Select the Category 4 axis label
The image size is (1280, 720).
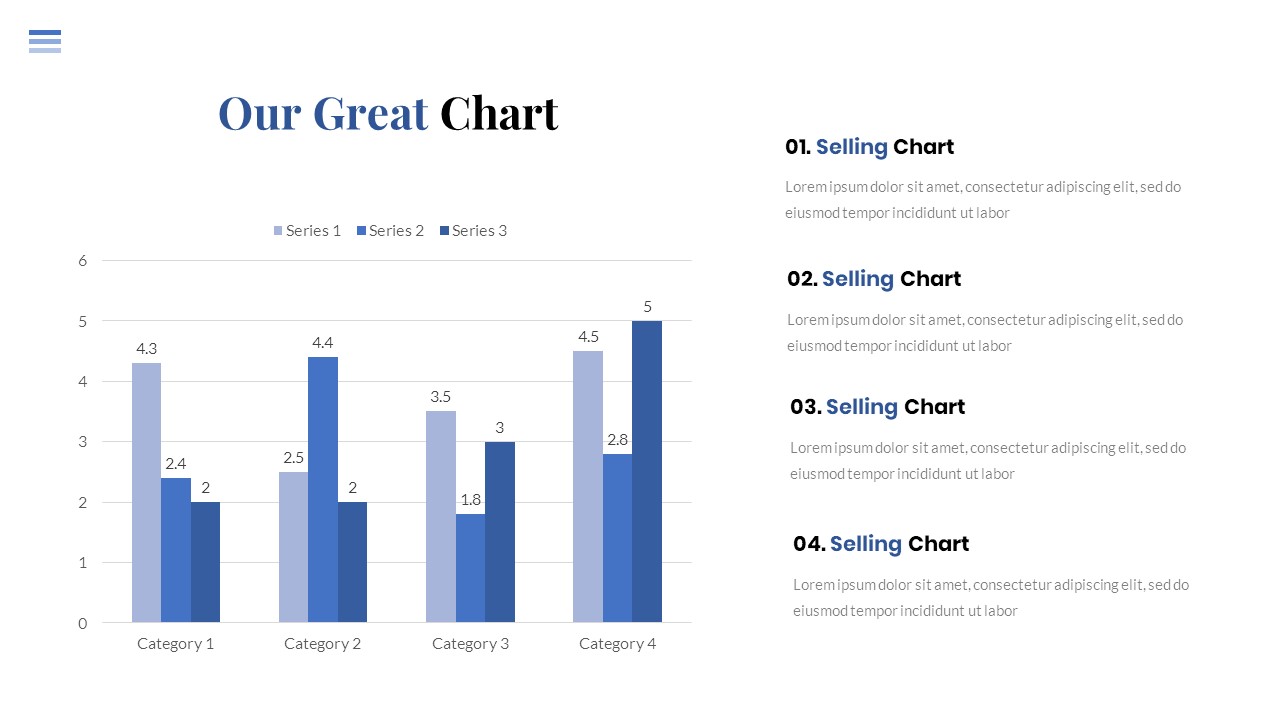point(617,644)
